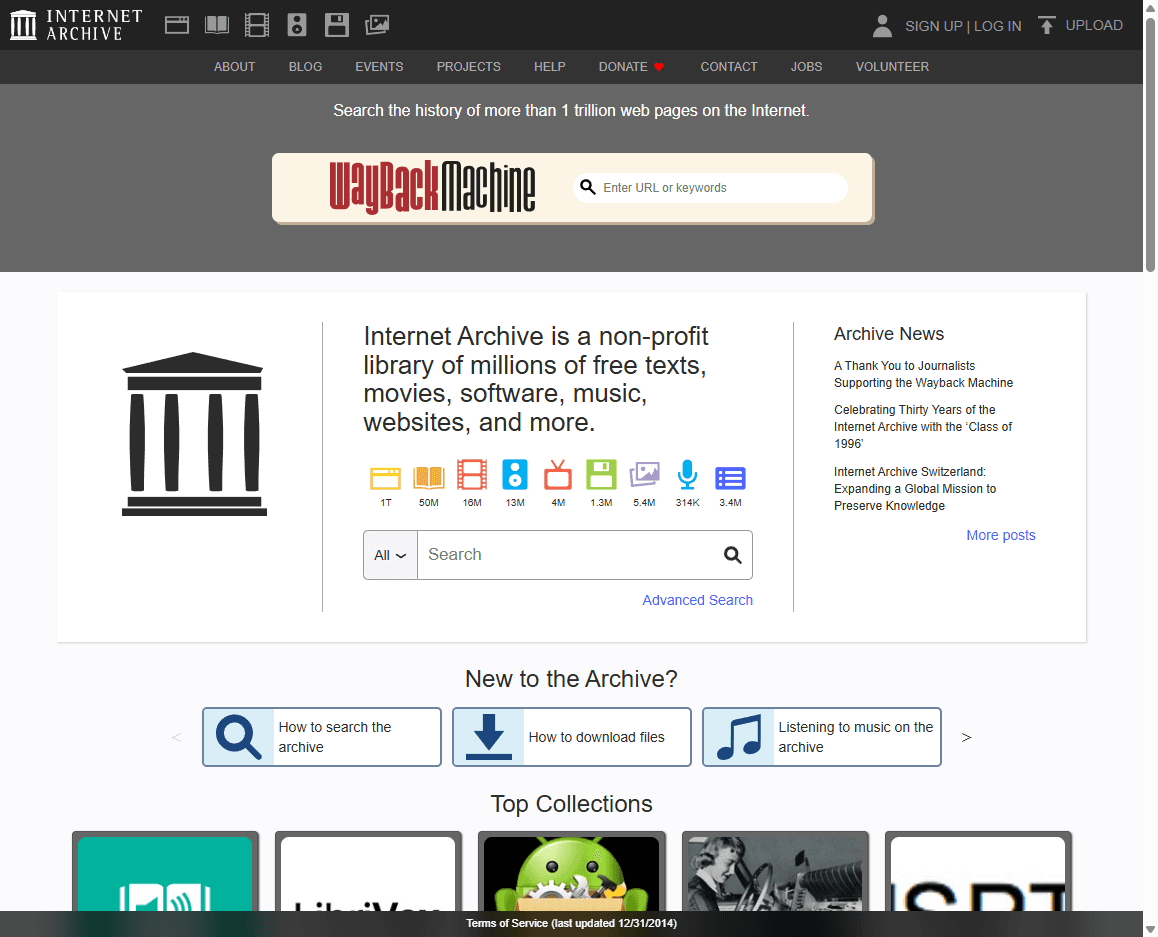Show previous onboarding cards arrow
Screen dimensions: 1158x937
(176, 737)
